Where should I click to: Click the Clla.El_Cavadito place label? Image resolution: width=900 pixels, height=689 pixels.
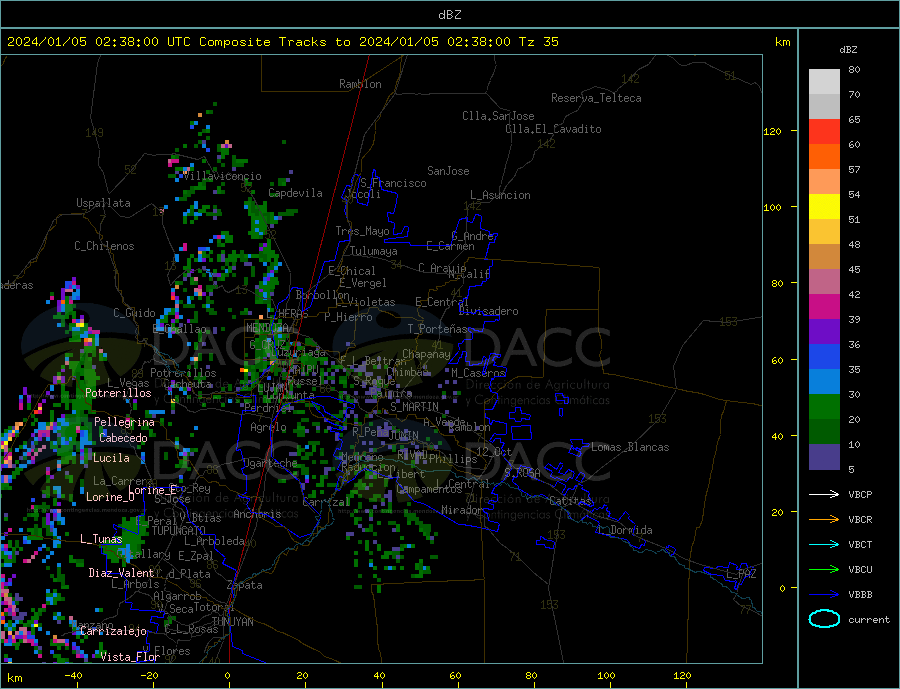click(x=553, y=129)
